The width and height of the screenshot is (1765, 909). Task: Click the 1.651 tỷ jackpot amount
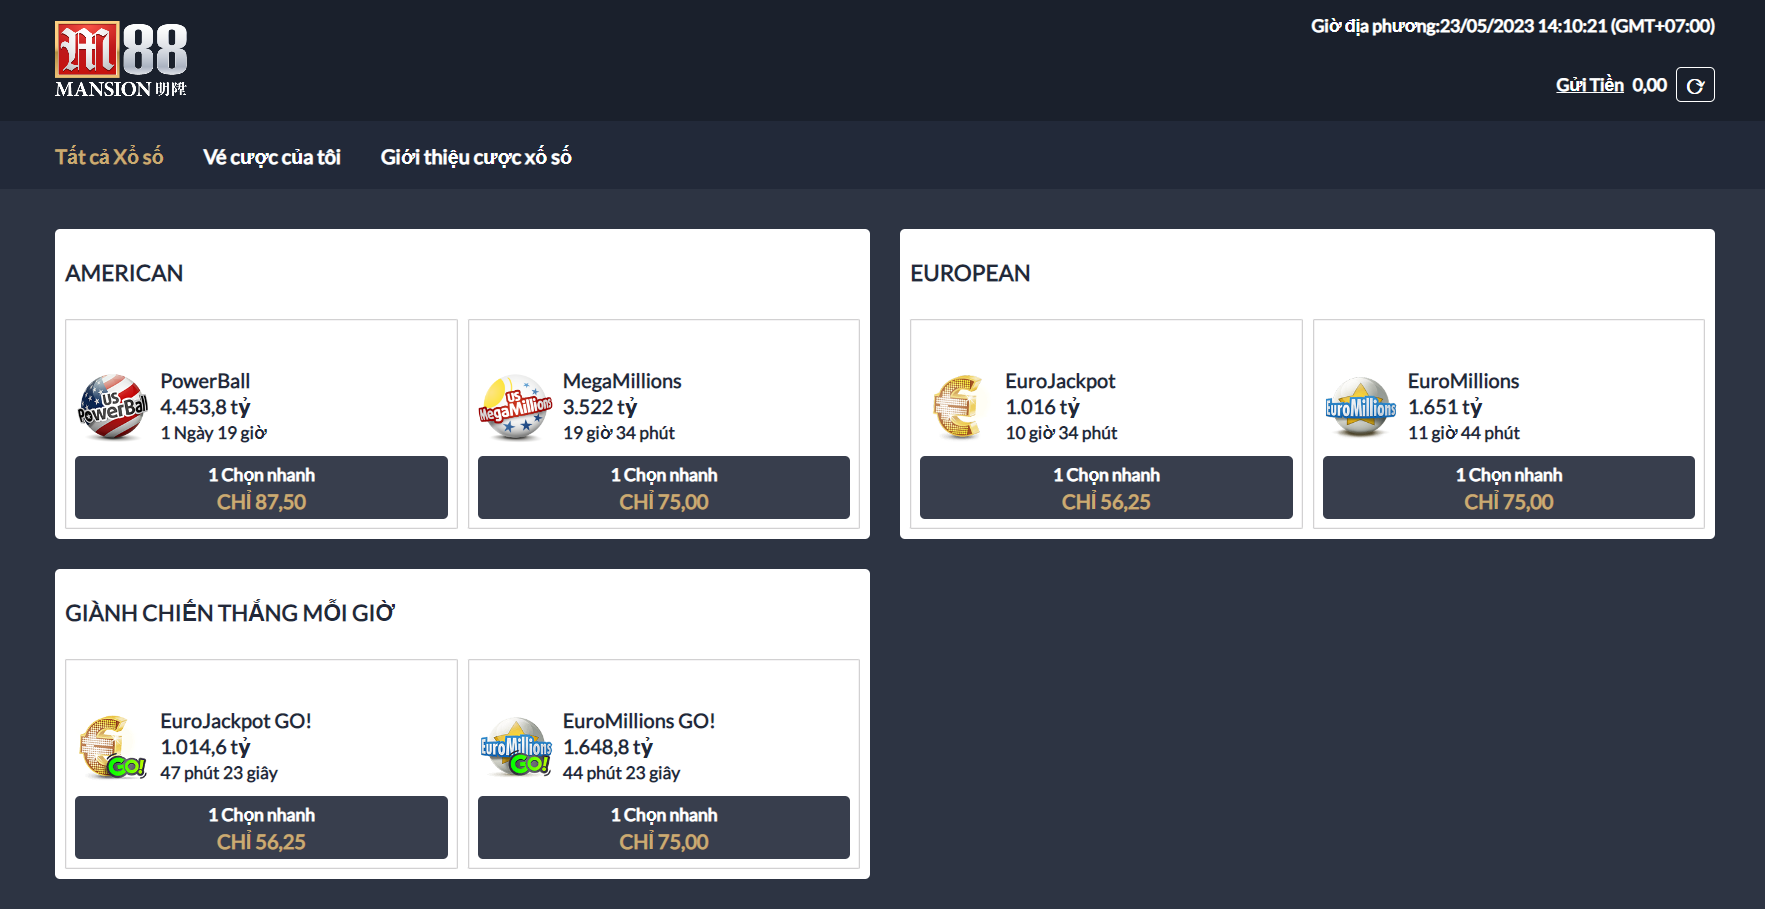coord(1445,407)
